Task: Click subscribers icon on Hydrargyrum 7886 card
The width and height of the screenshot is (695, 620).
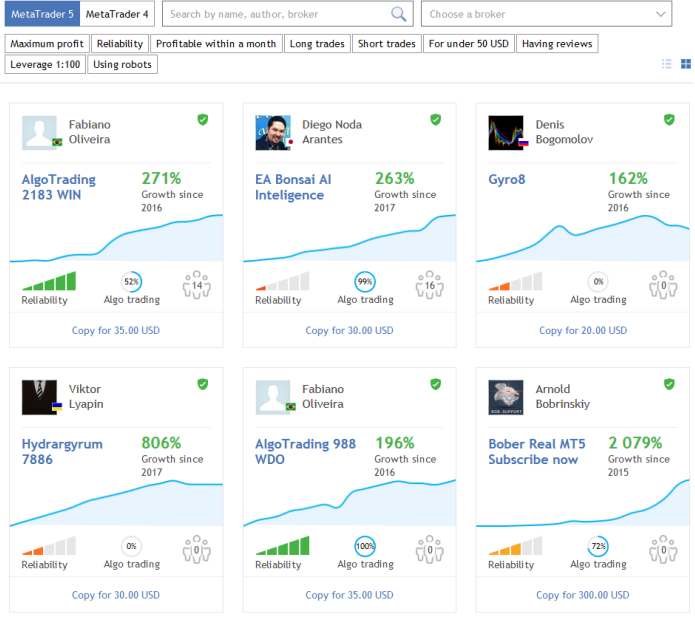Action: (x=196, y=549)
